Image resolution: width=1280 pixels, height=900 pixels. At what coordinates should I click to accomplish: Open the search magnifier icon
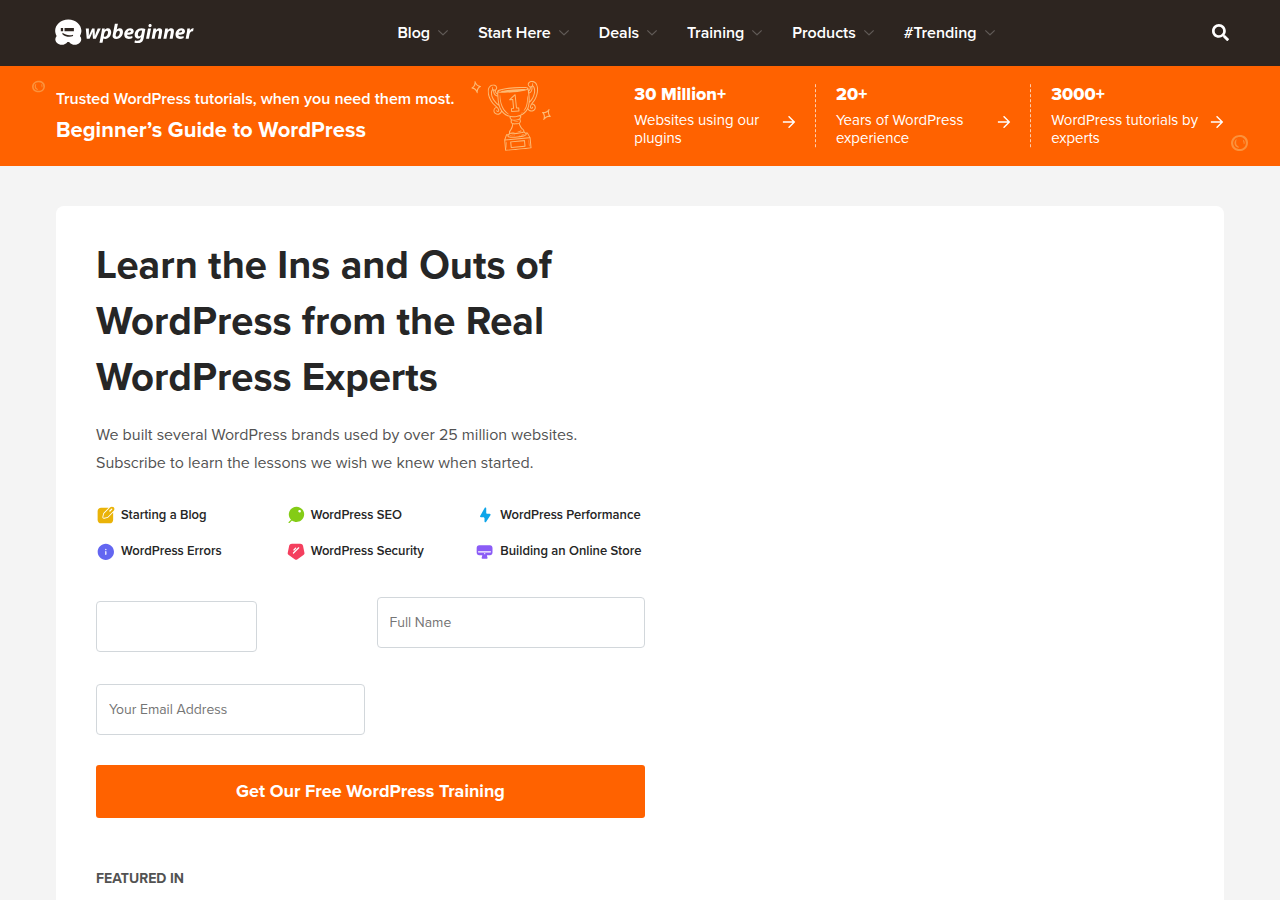[x=1220, y=32]
